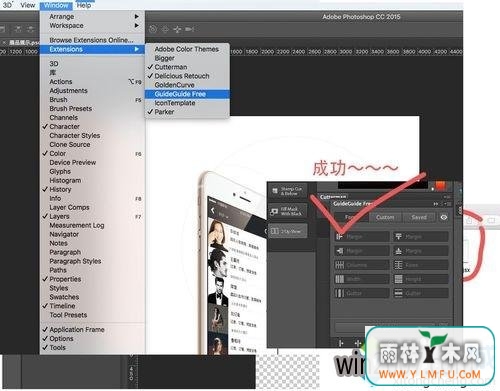Image resolution: width=500 pixels, height=391 pixels.
Task: Click the left margin icon in GuideGuide
Action: point(339,237)
